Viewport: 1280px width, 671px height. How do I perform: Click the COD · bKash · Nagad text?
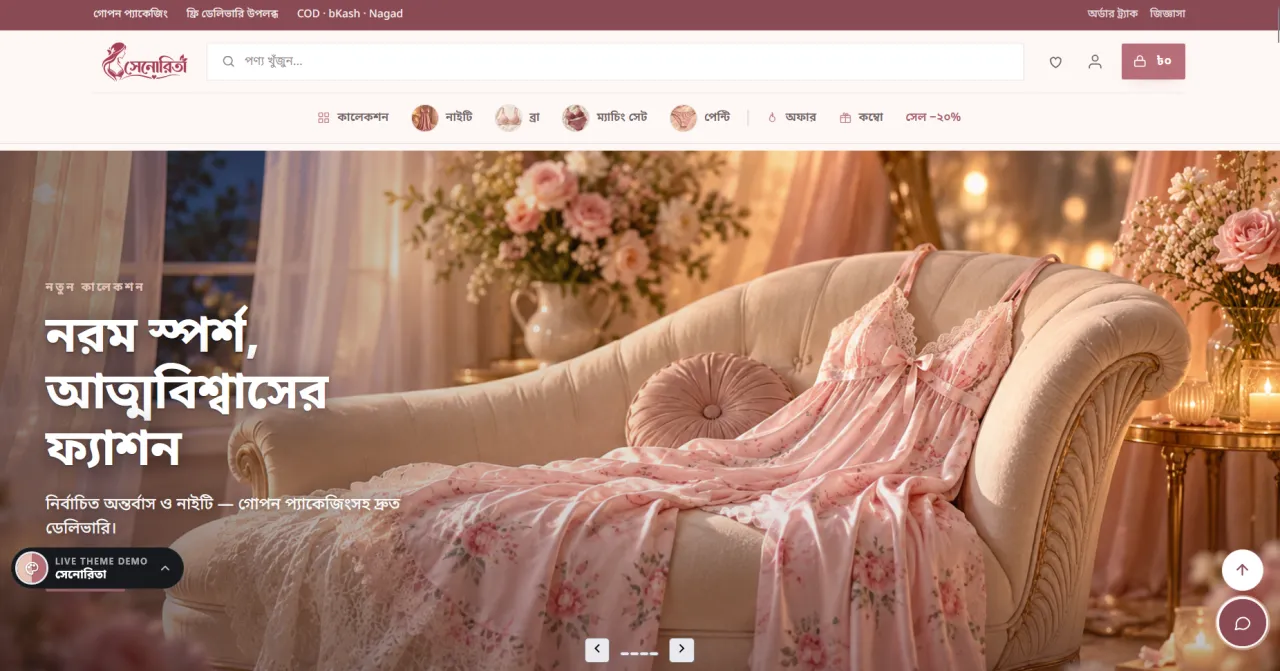coord(350,14)
